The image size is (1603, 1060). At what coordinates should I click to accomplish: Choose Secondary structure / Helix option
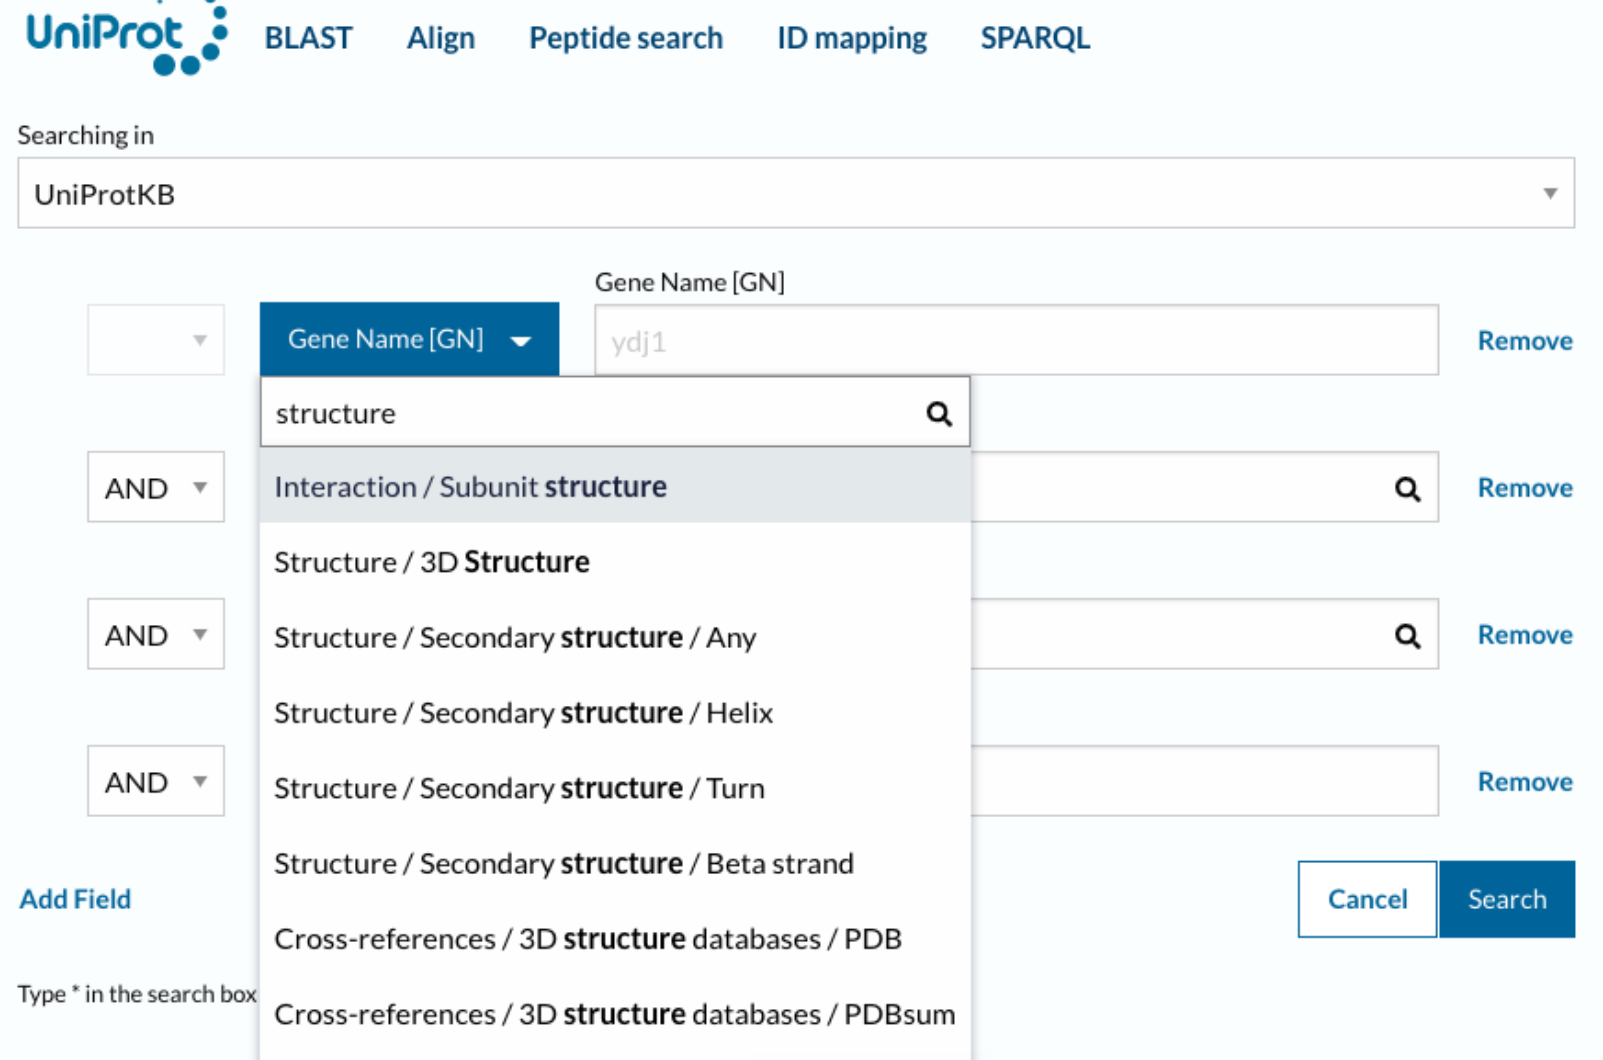click(615, 712)
